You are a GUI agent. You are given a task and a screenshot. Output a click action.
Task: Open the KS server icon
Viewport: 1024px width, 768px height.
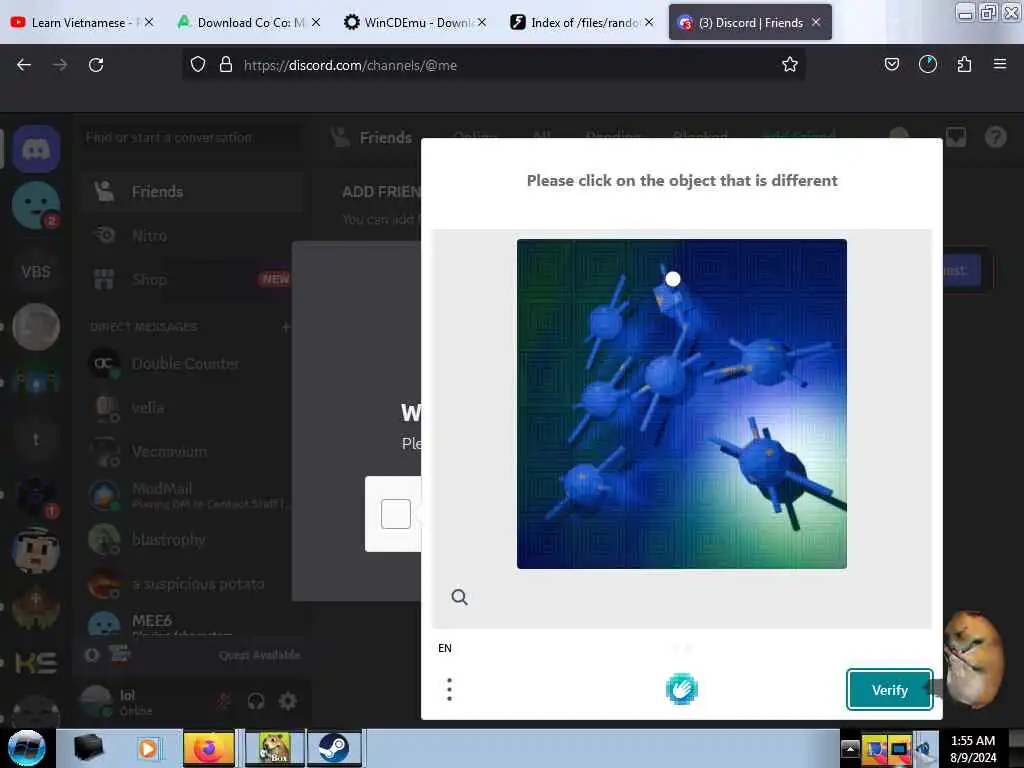coord(36,663)
